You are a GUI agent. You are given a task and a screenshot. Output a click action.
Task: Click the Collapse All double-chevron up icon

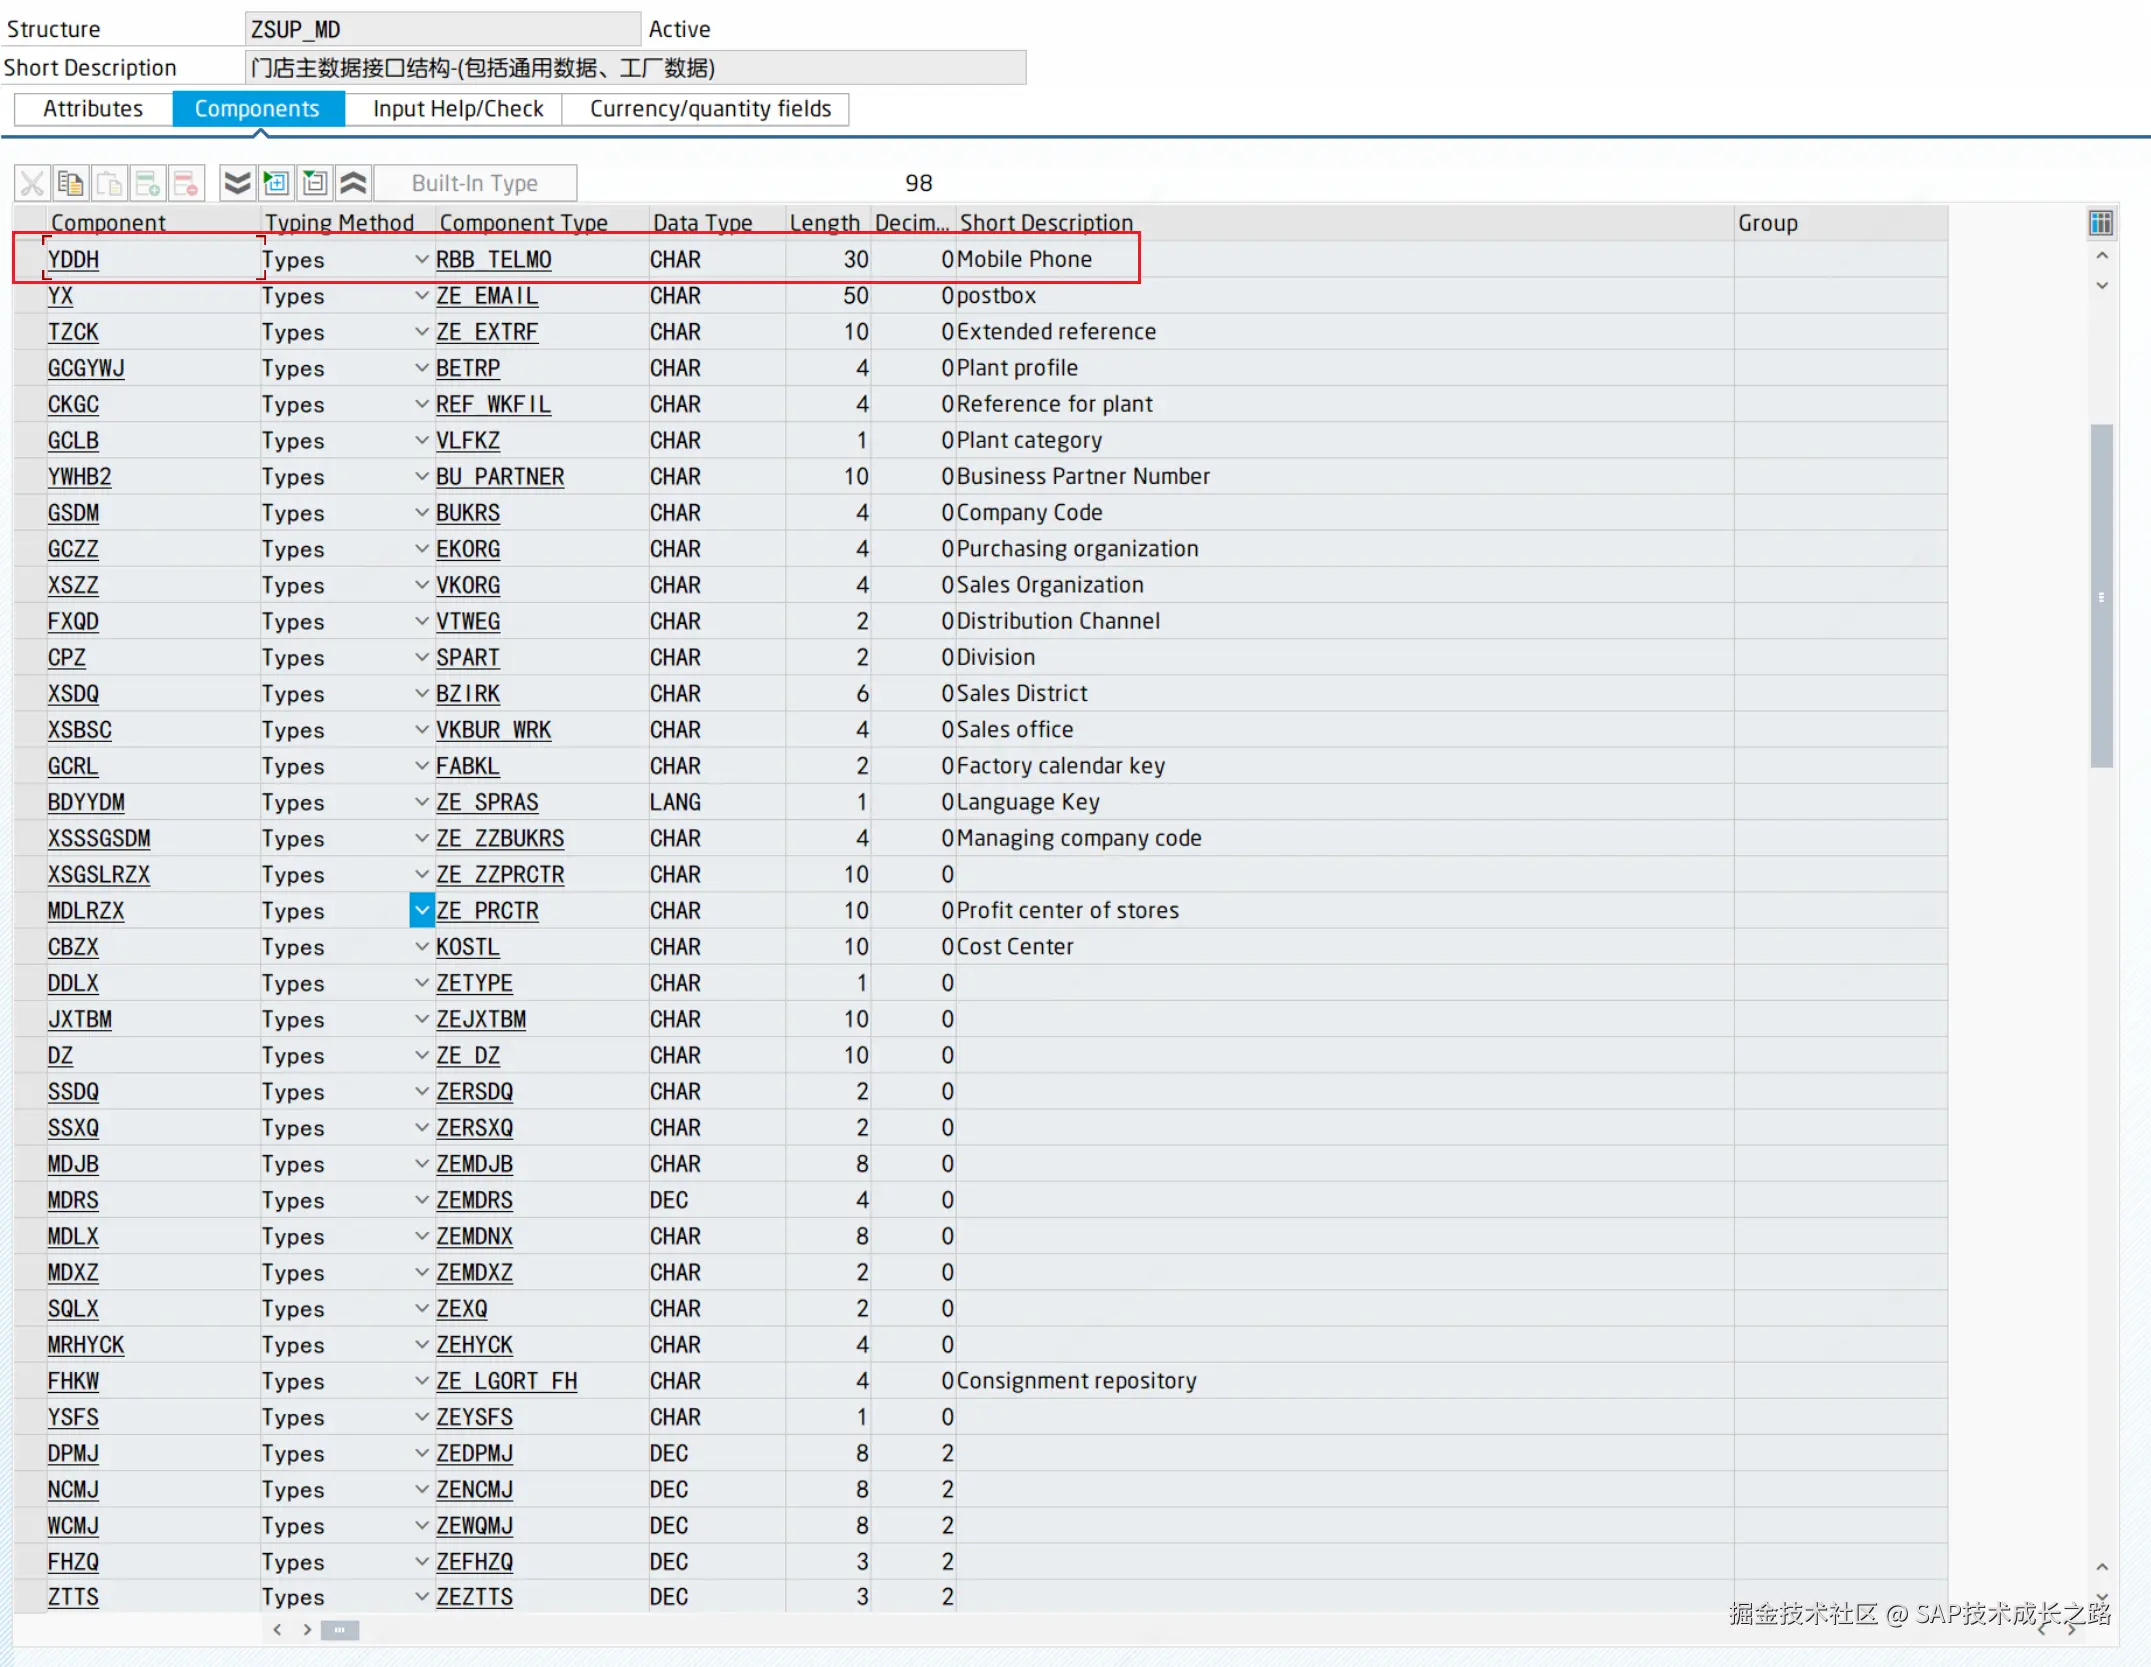pyautogui.click(x=353, y=183)
